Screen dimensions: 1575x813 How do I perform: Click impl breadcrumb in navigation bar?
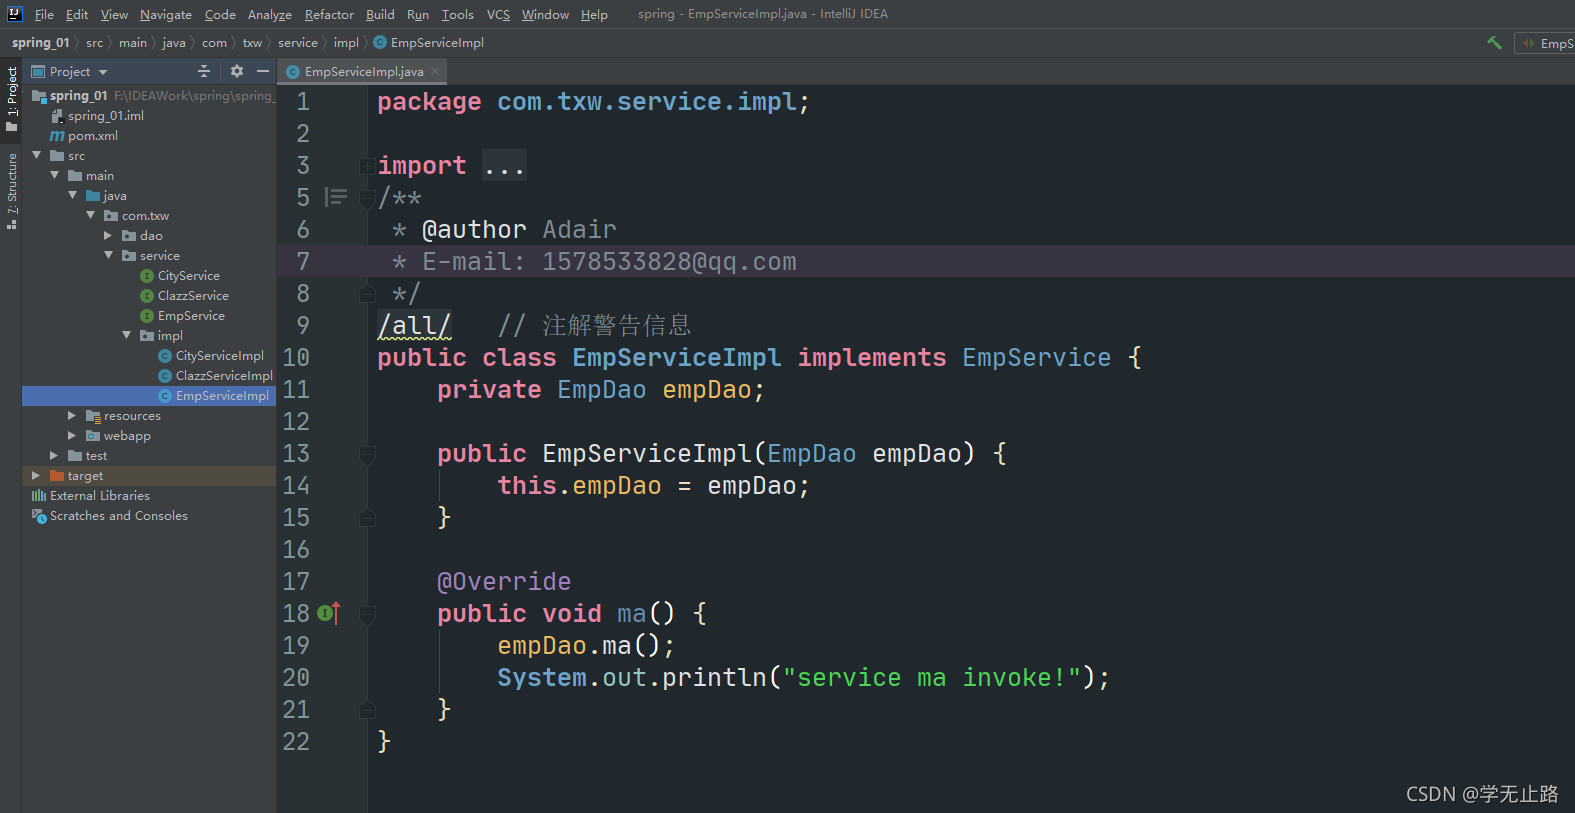point(346,43)
